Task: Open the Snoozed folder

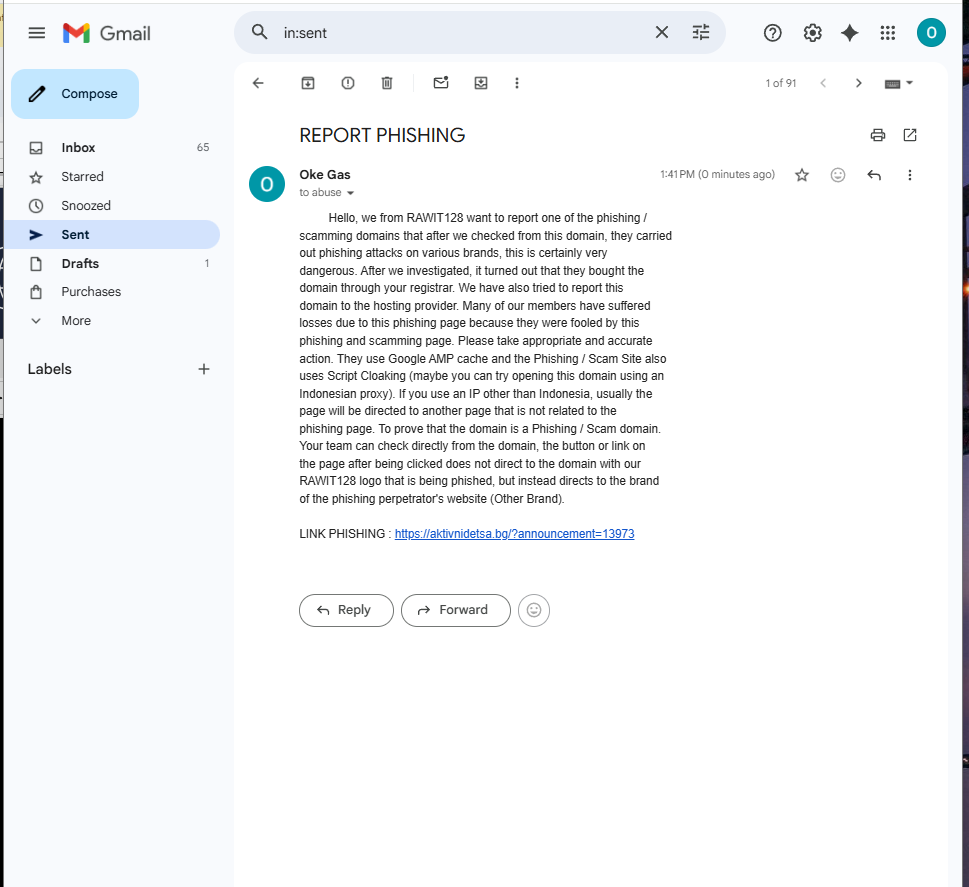Action: (112, 206)
